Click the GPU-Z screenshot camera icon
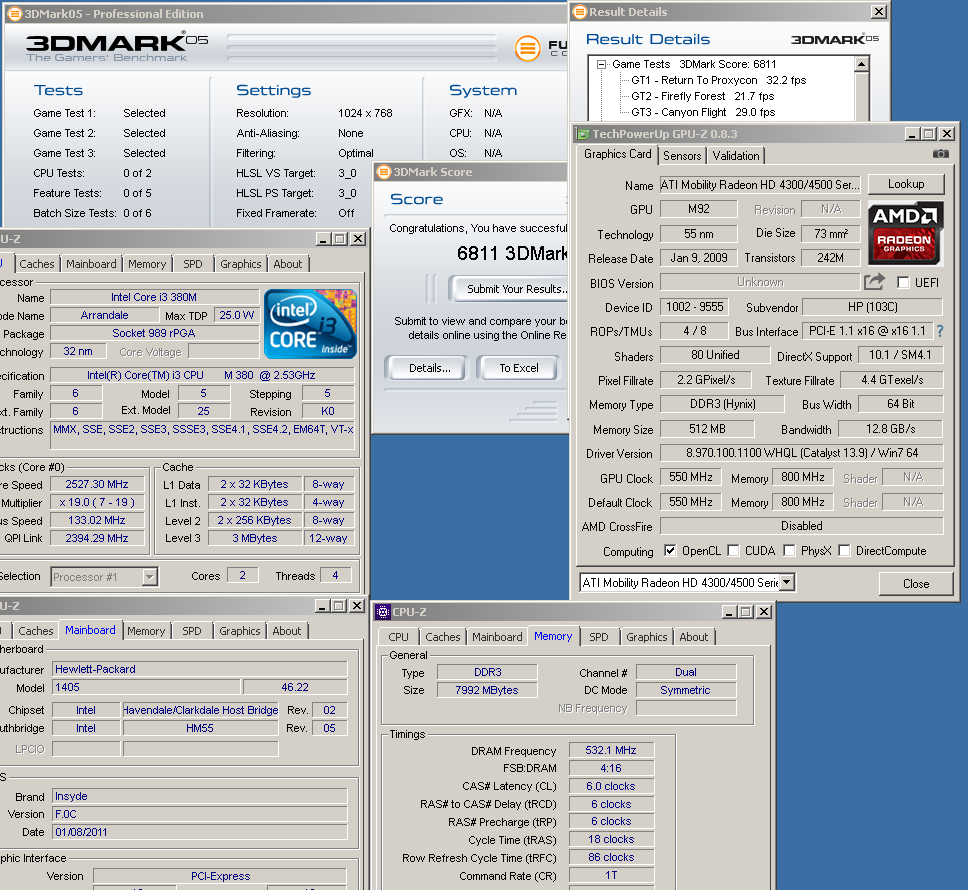The height and width of the screenshot is (890, 968). [x=940, y=154]
